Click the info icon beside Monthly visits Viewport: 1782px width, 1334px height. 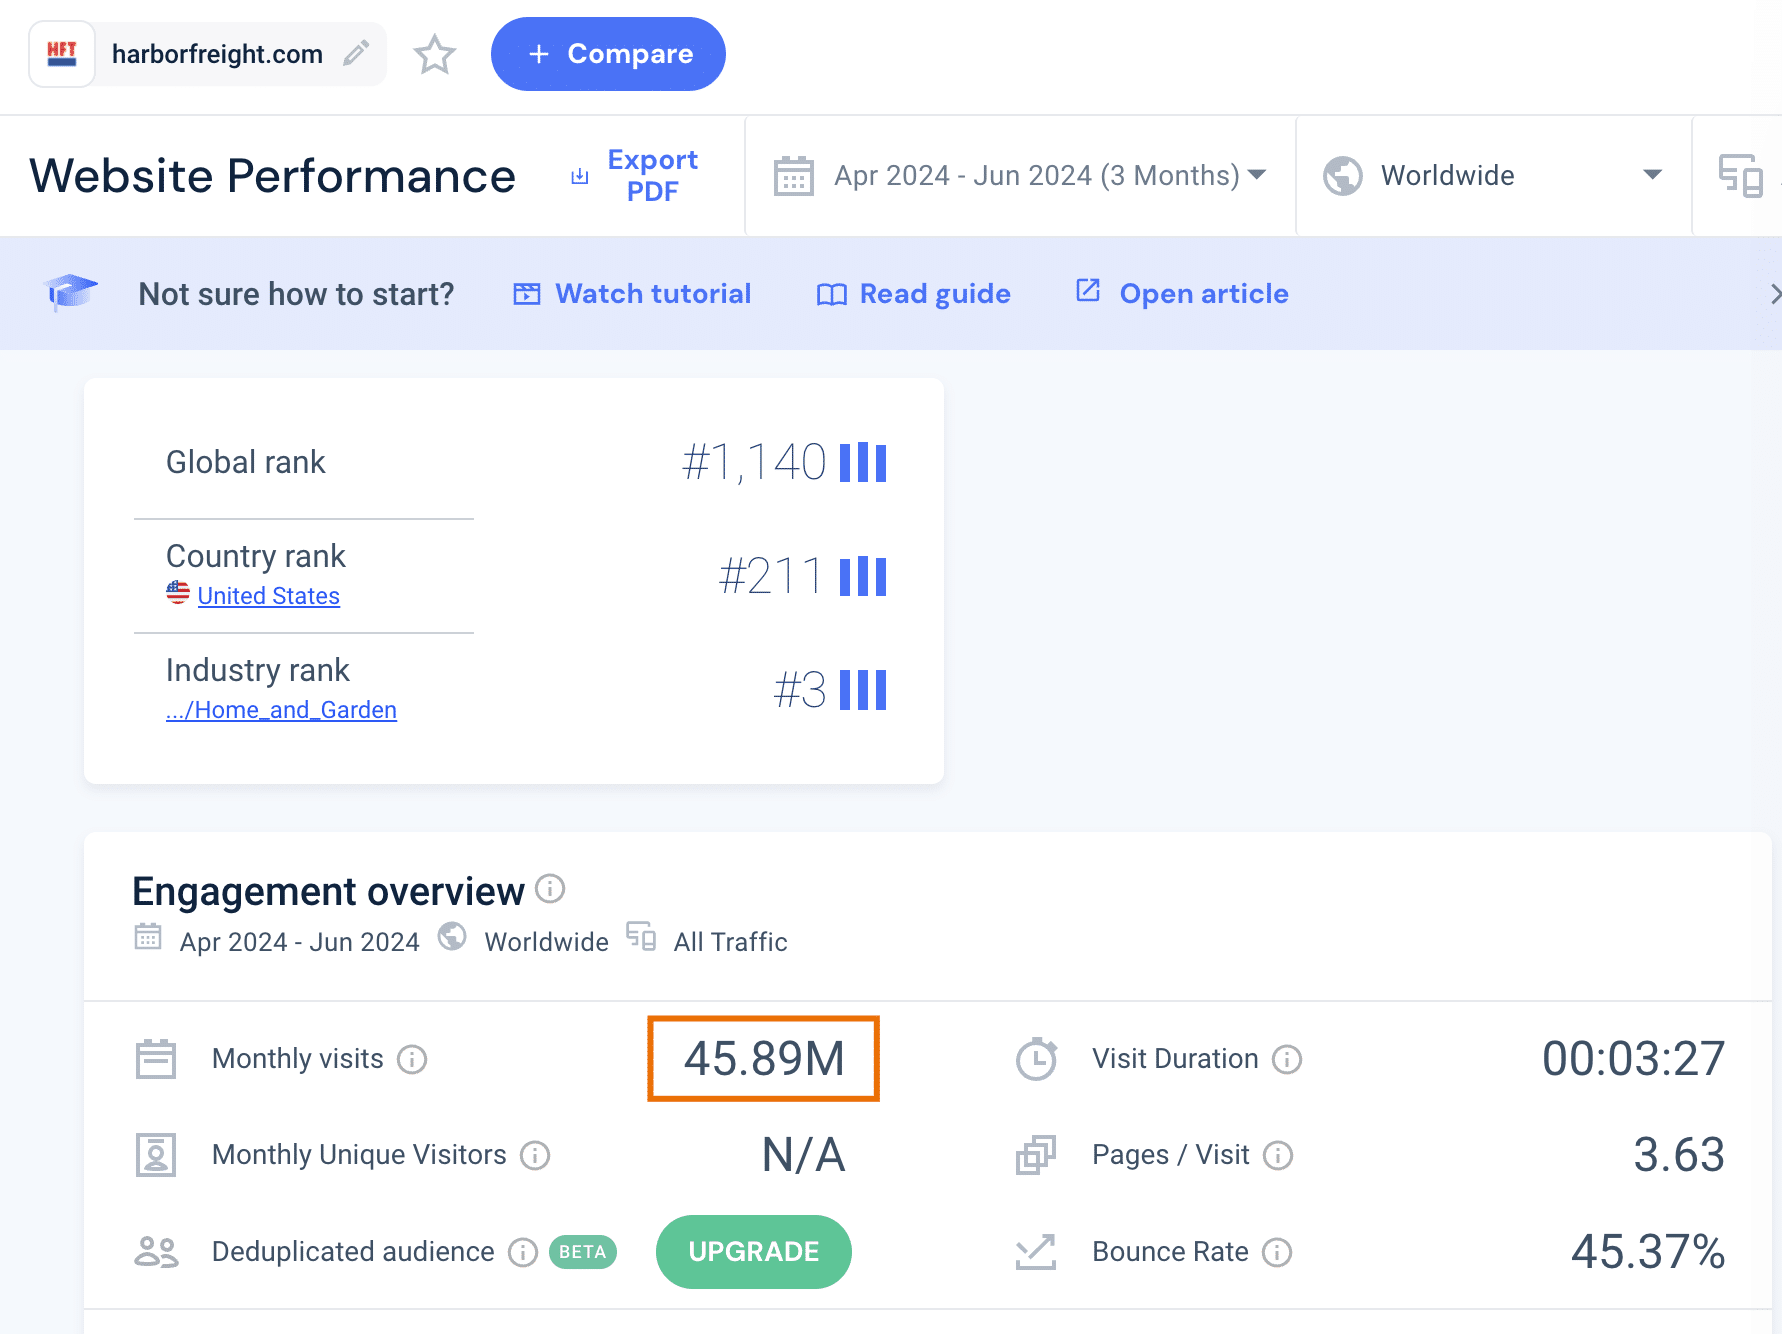412,1059
